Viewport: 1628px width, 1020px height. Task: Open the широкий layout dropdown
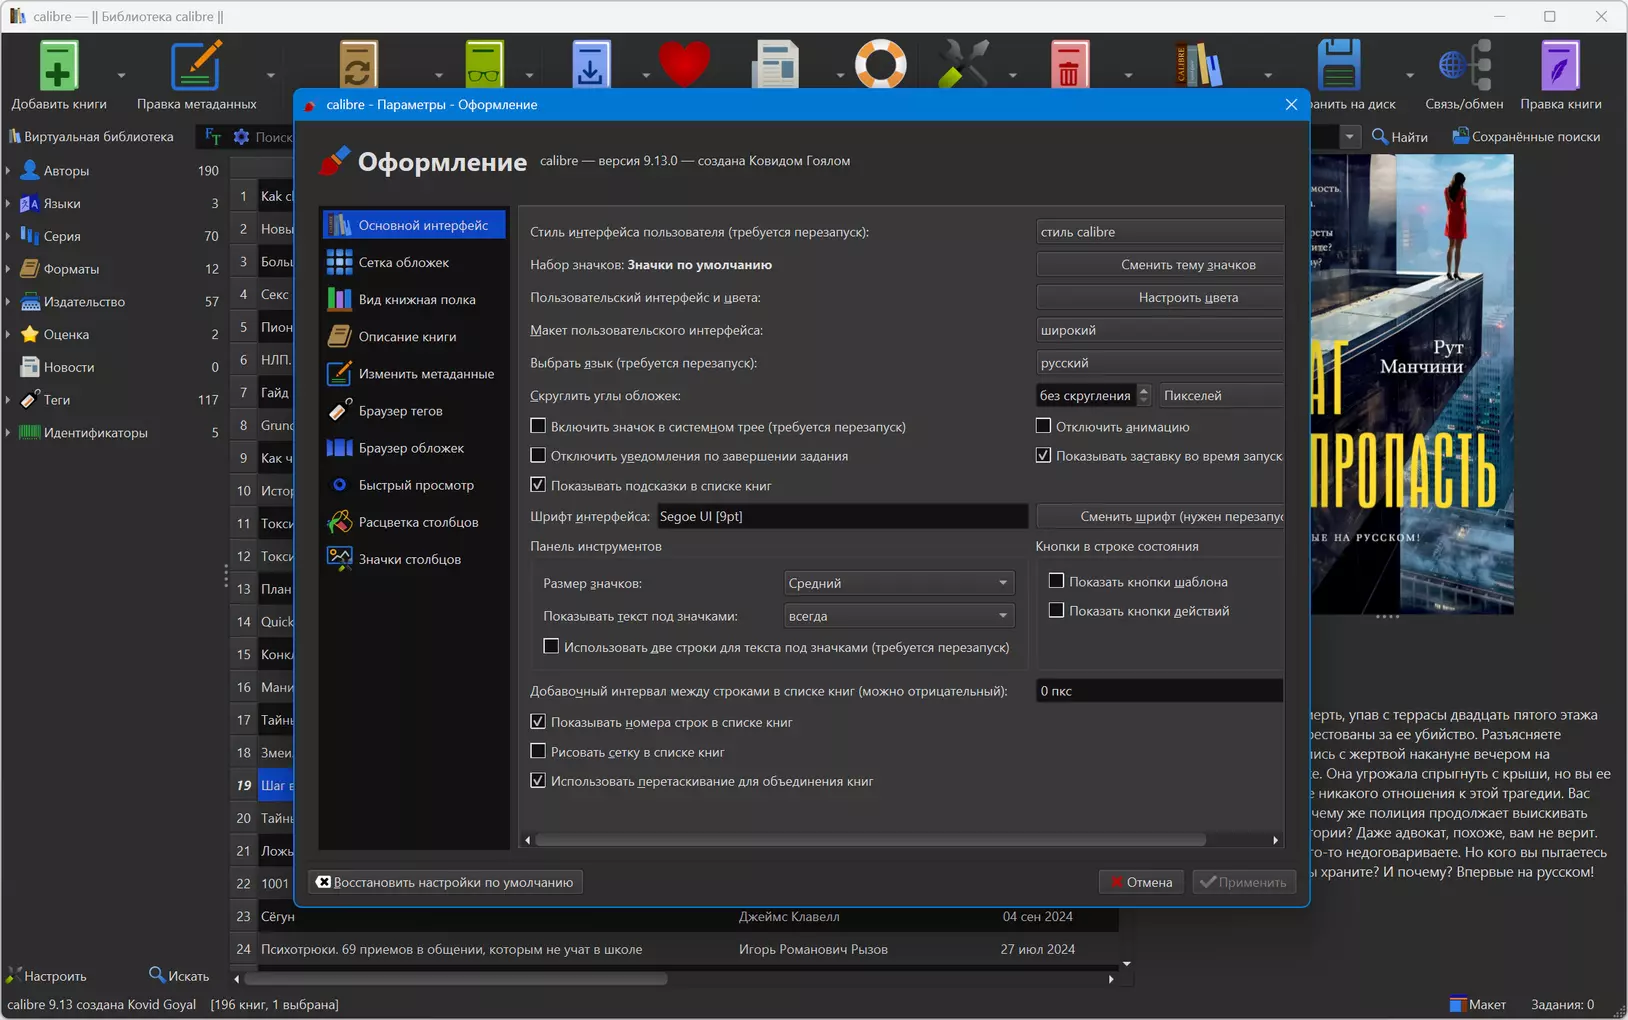1160,330
